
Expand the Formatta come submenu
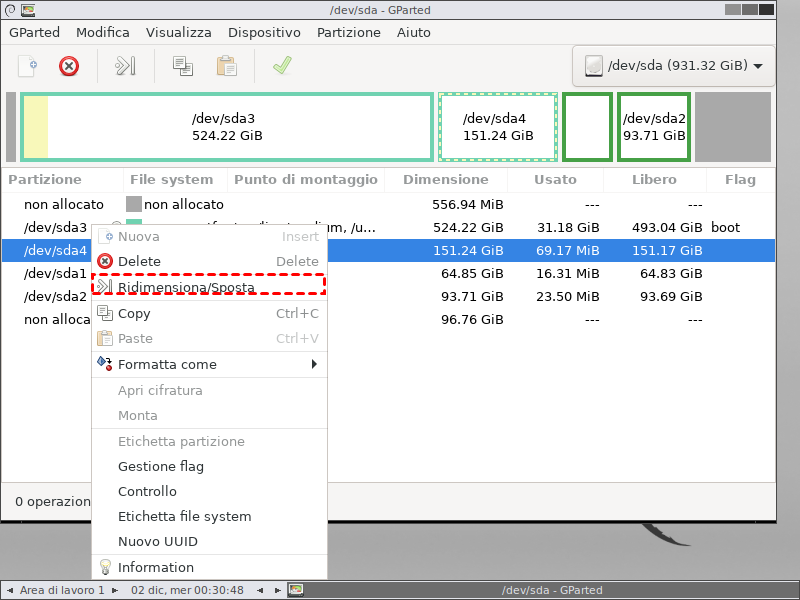[x=209, y=364]
